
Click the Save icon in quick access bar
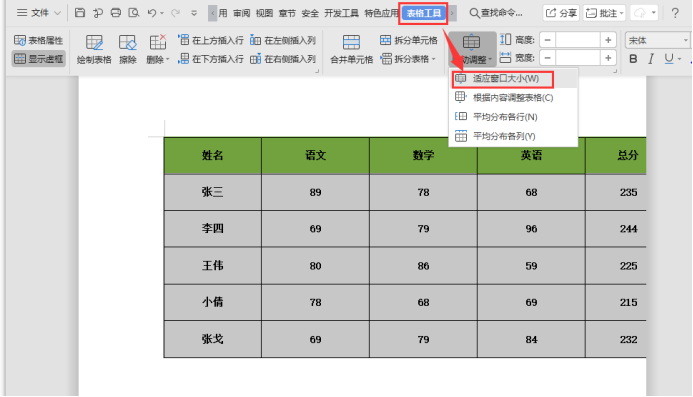pyautogui.click(x=80, y=13)
